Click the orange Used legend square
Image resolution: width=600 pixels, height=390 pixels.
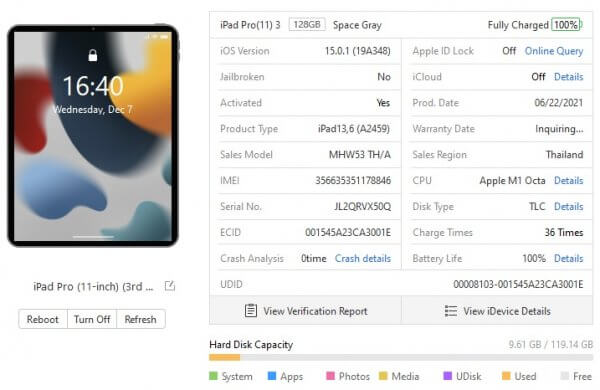click(506, 375)
